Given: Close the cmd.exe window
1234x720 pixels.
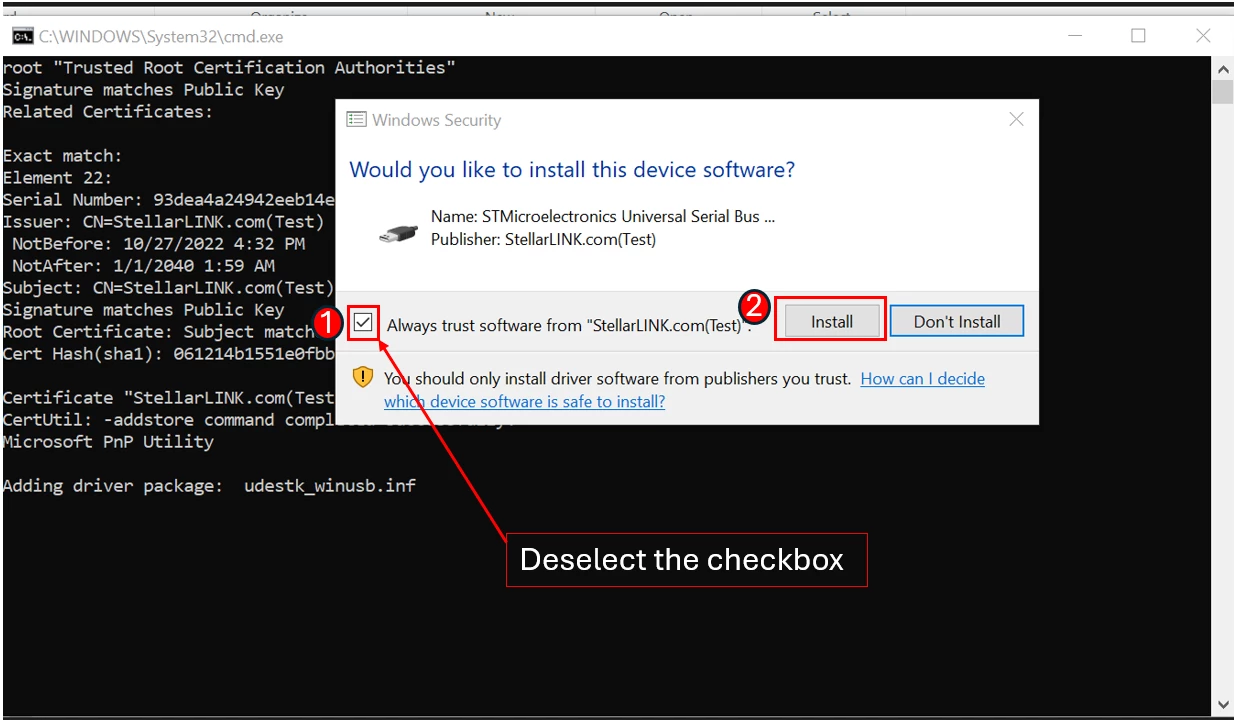Looking at the screenshot, I should tap(1203, 36).
